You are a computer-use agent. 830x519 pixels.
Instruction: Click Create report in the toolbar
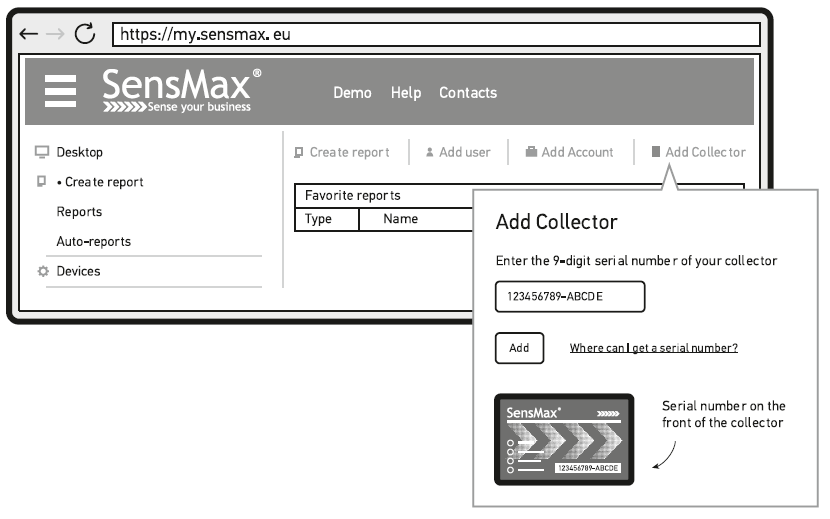349,153
